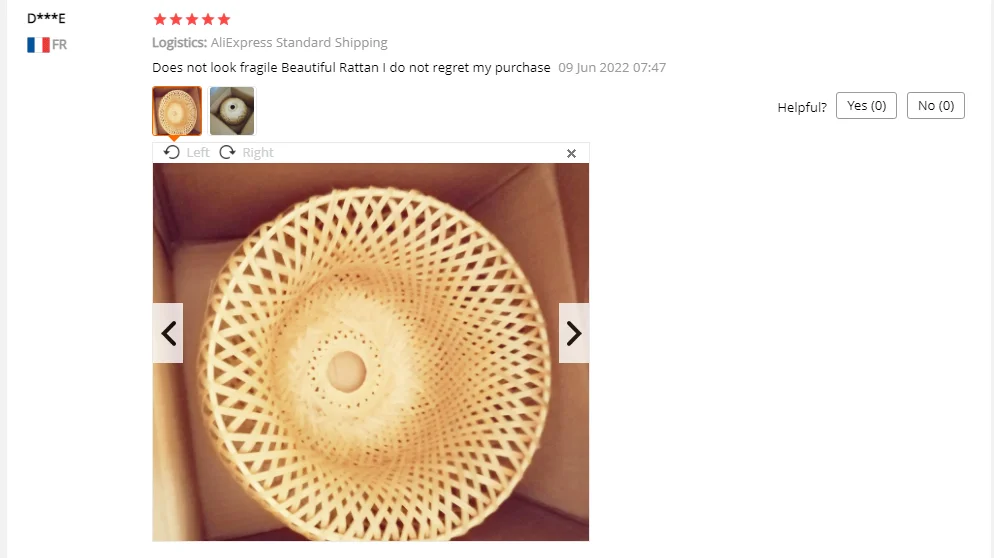This screenshot has height=558, width=994.
Task: Click the AliExpress Standard Shipping logistics text
Action: click(299, 42)
